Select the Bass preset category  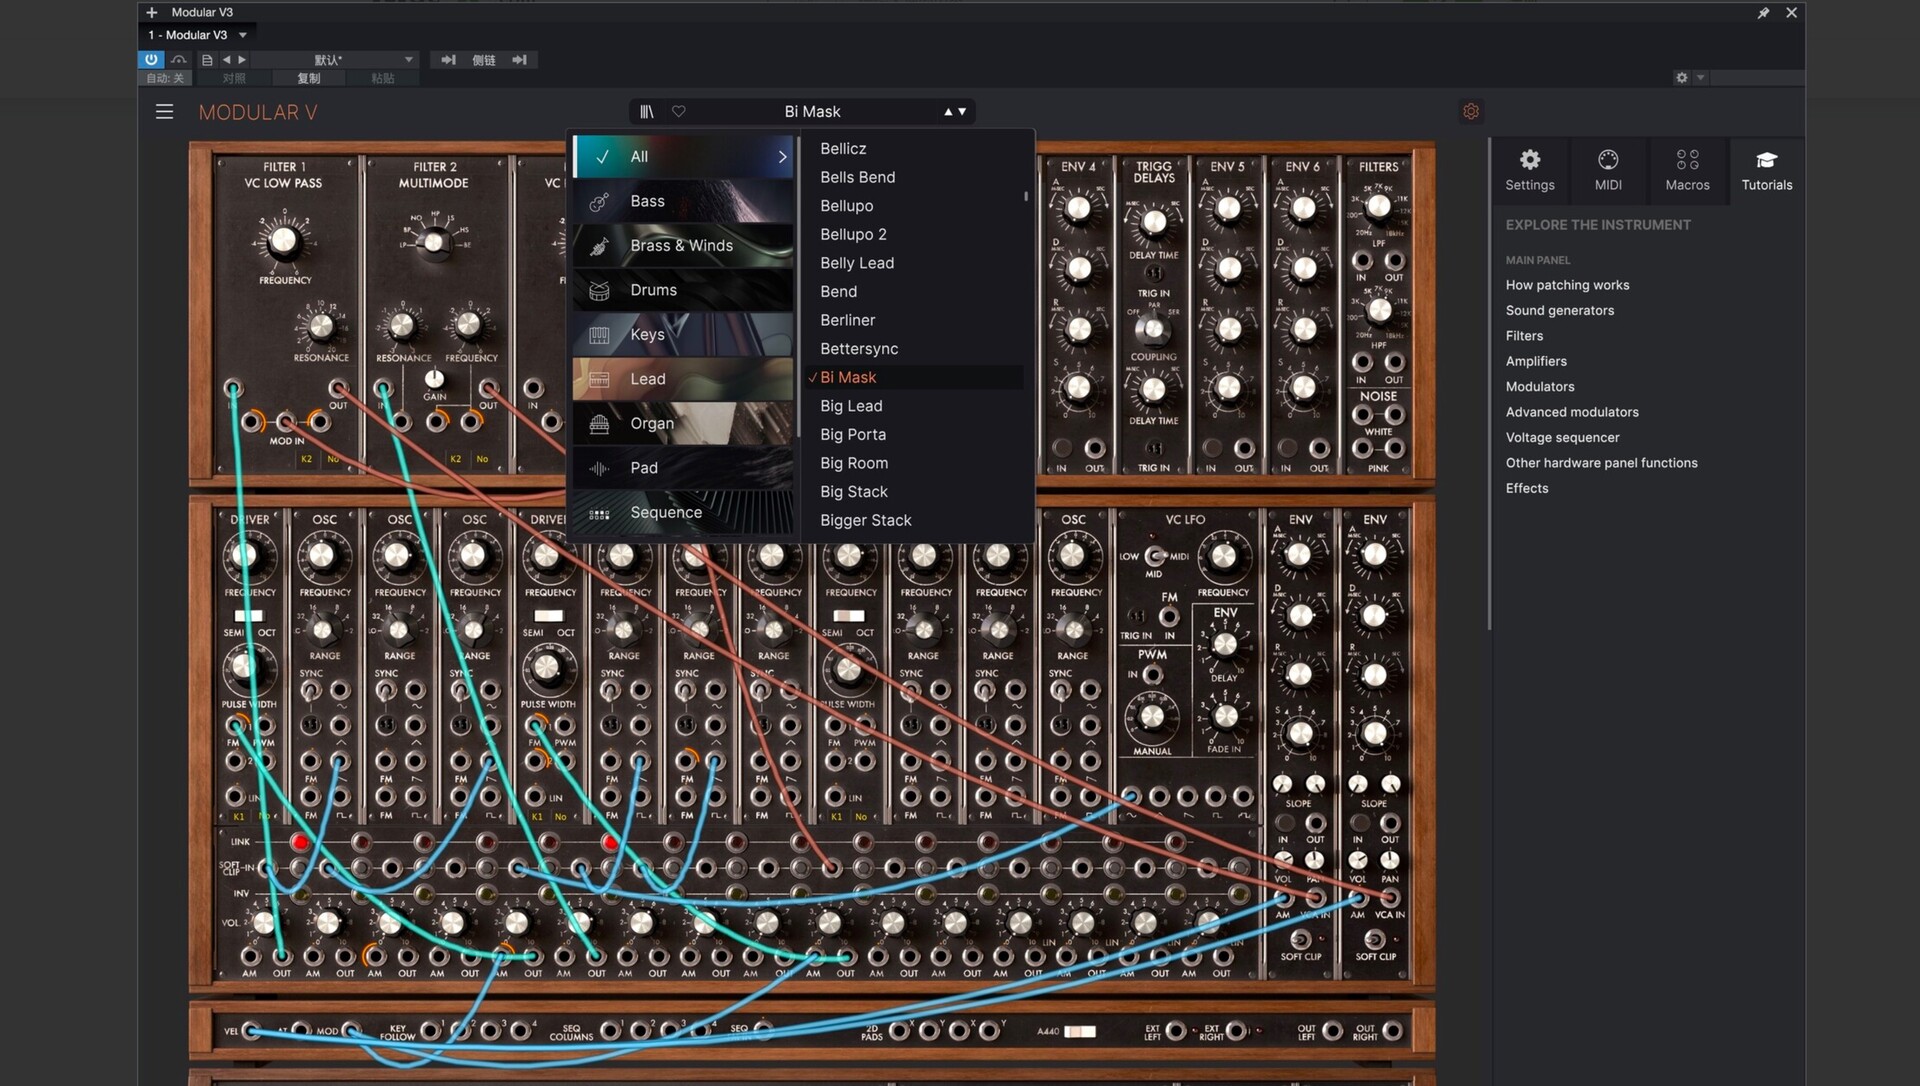point(683,201)
